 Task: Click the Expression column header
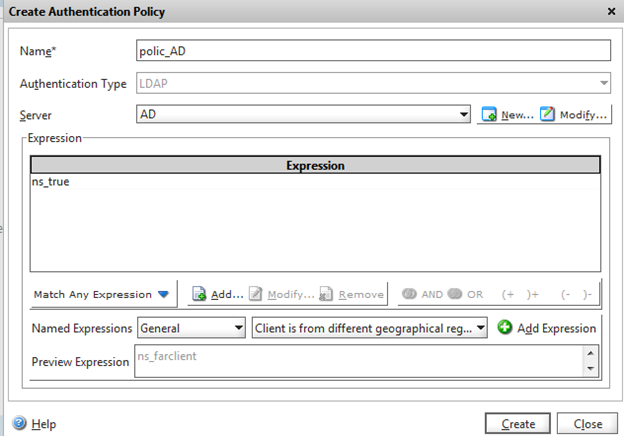click(x=315, y=165)
